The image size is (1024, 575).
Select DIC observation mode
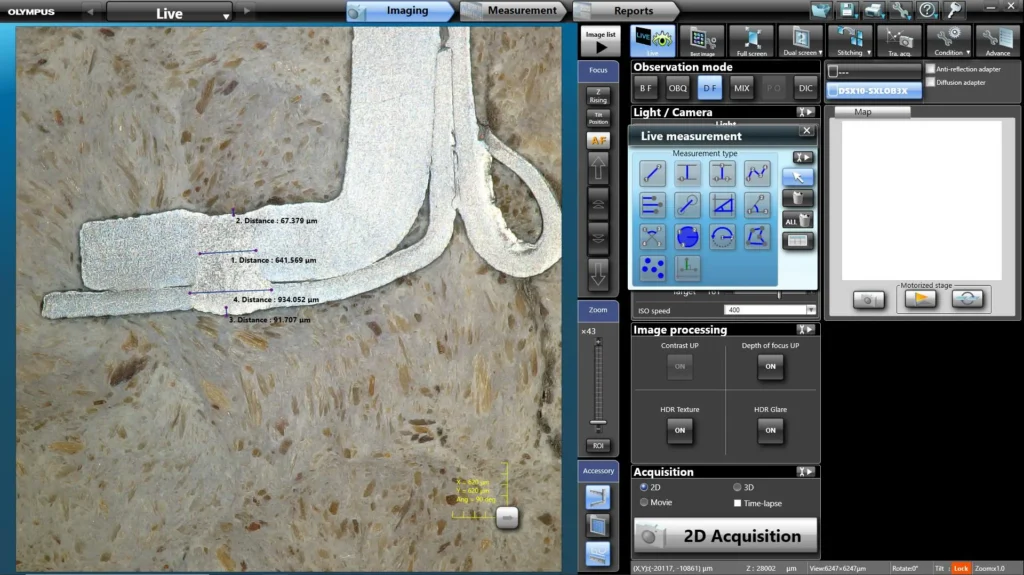pyautogui.click(x=805, y=88)
